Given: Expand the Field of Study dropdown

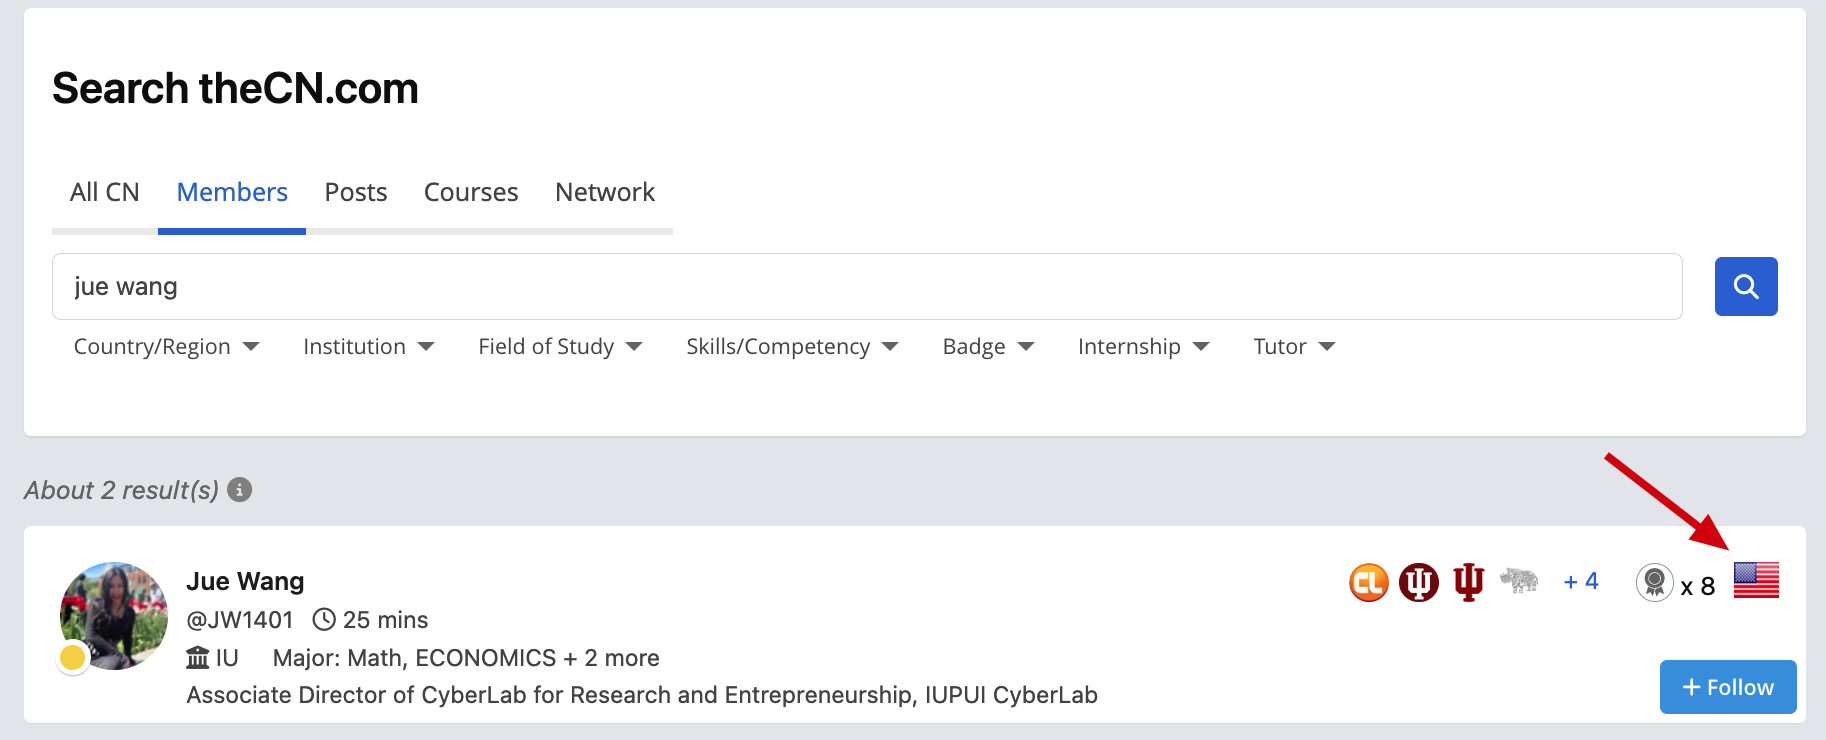Looking at the screenshot, I should point(560,346).
